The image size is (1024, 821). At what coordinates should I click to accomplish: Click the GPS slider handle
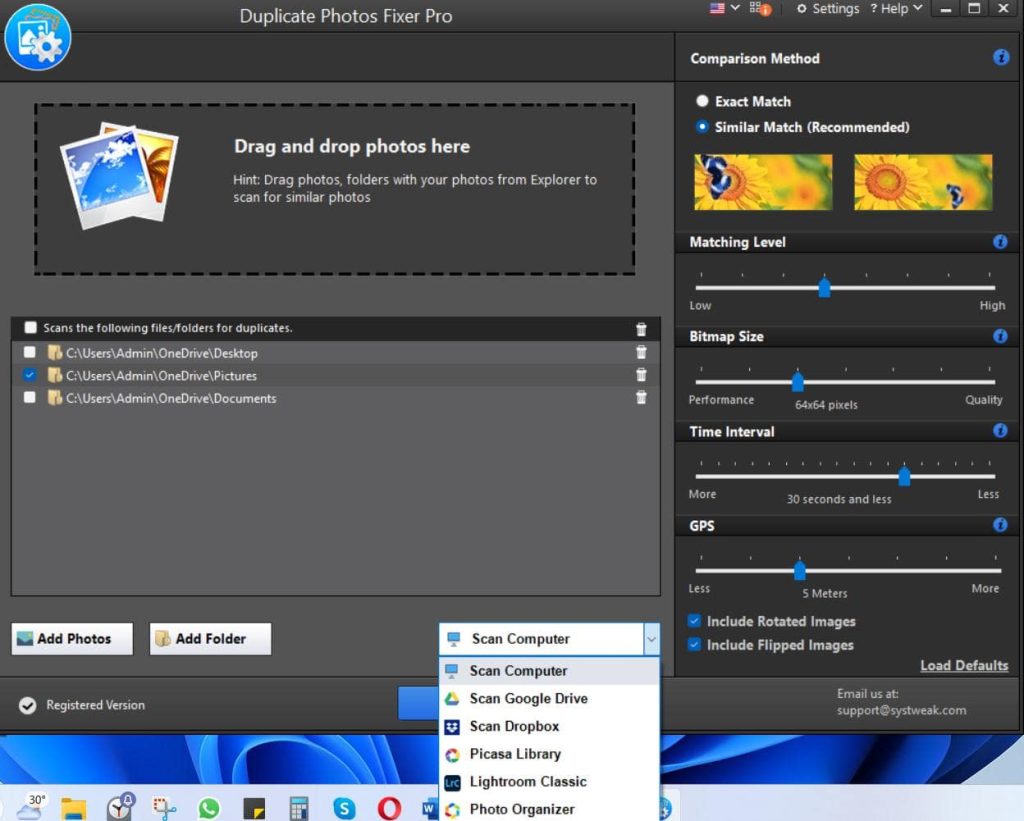click(x=799, y=570)
